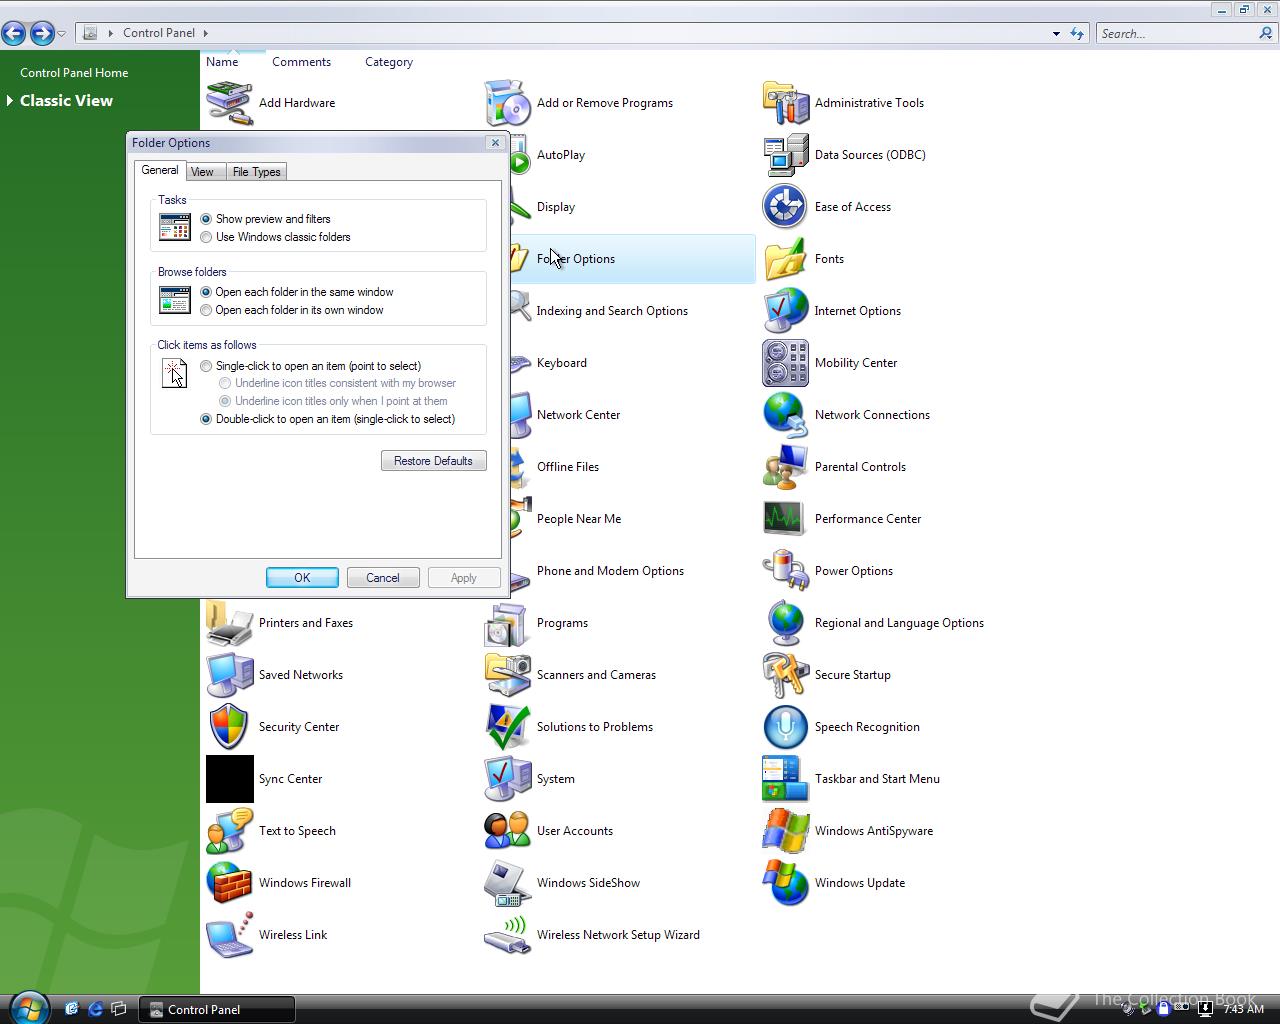Open Wireless Network Setup Wizard icon

pos(507,935)
